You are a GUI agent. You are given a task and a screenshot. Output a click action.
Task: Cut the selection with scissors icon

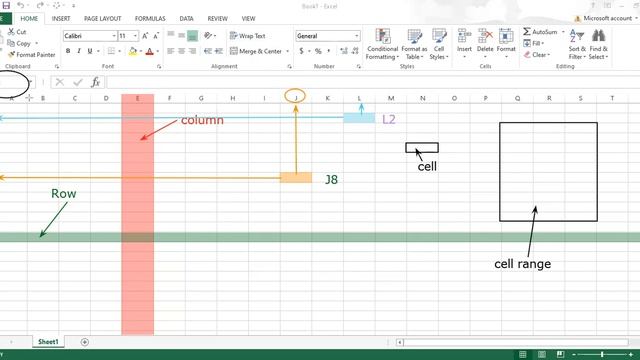17,32
